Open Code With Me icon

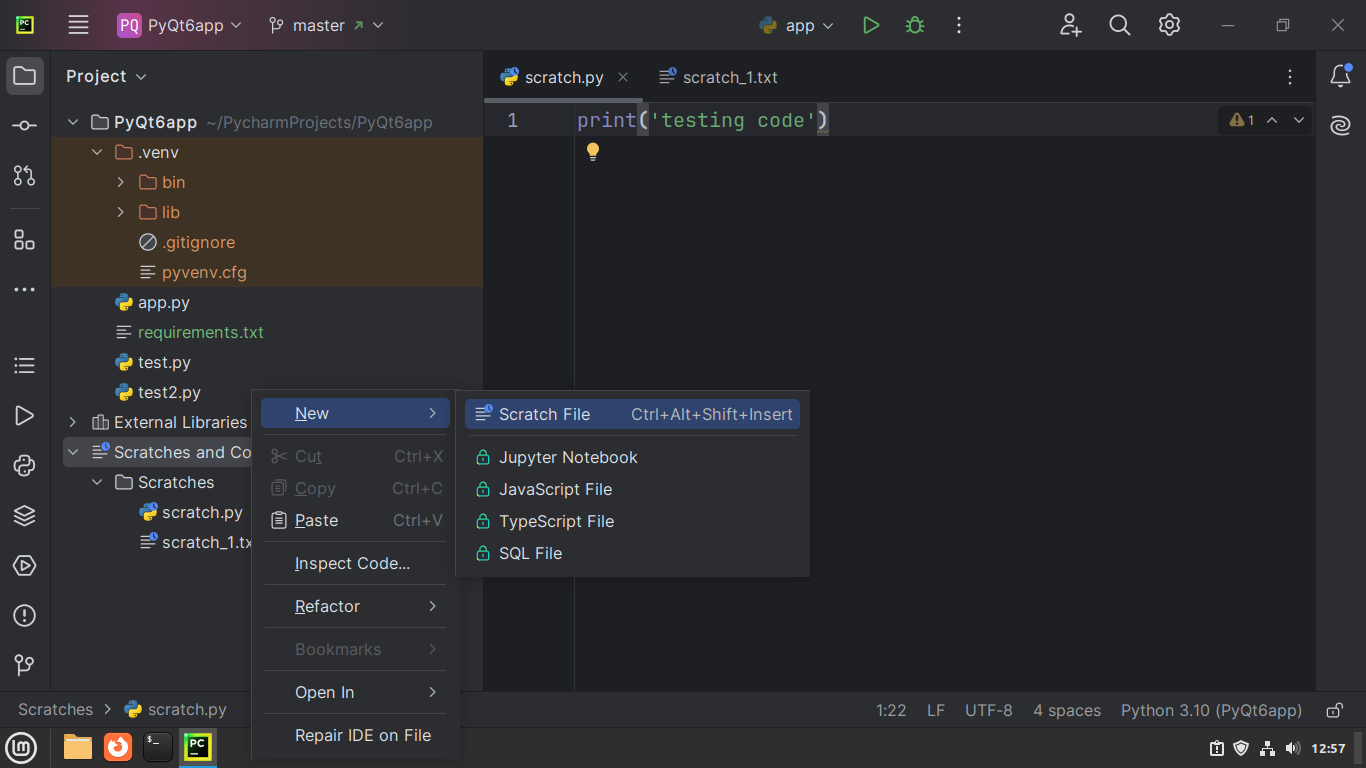pyautogui.click(x=1070, y=25)
